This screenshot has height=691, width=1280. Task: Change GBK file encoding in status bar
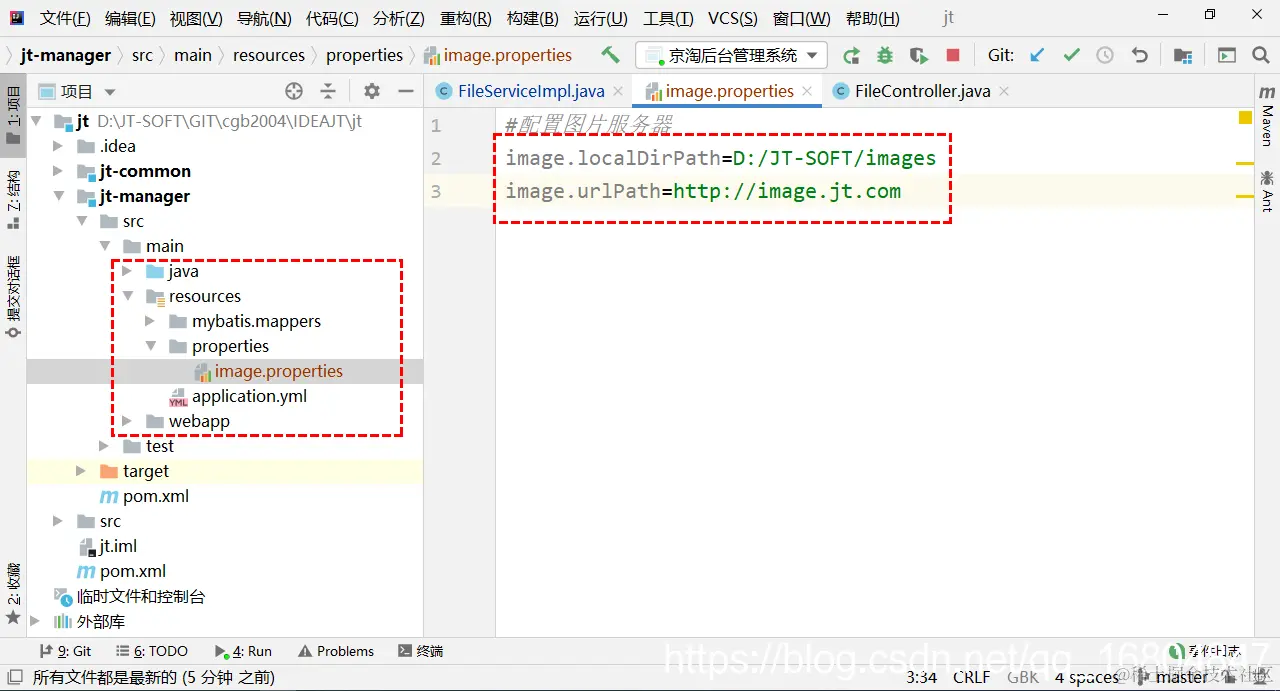[x=1022, y=677]
